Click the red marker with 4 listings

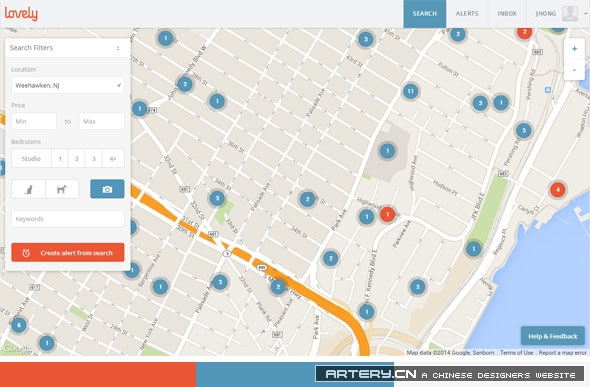coord(558,190)
